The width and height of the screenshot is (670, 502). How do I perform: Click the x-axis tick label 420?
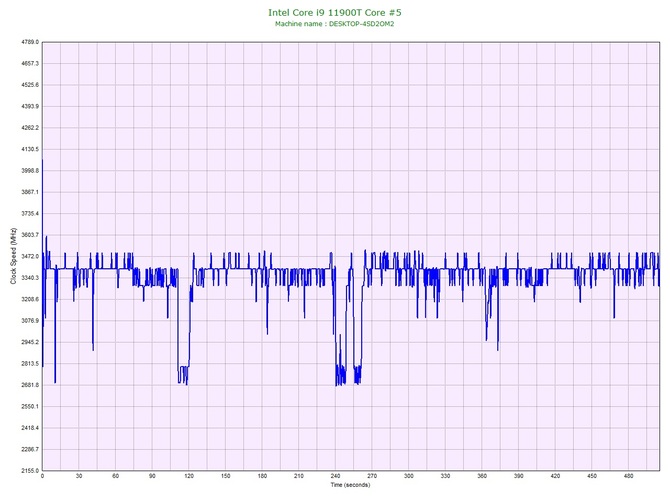[555, 476]
